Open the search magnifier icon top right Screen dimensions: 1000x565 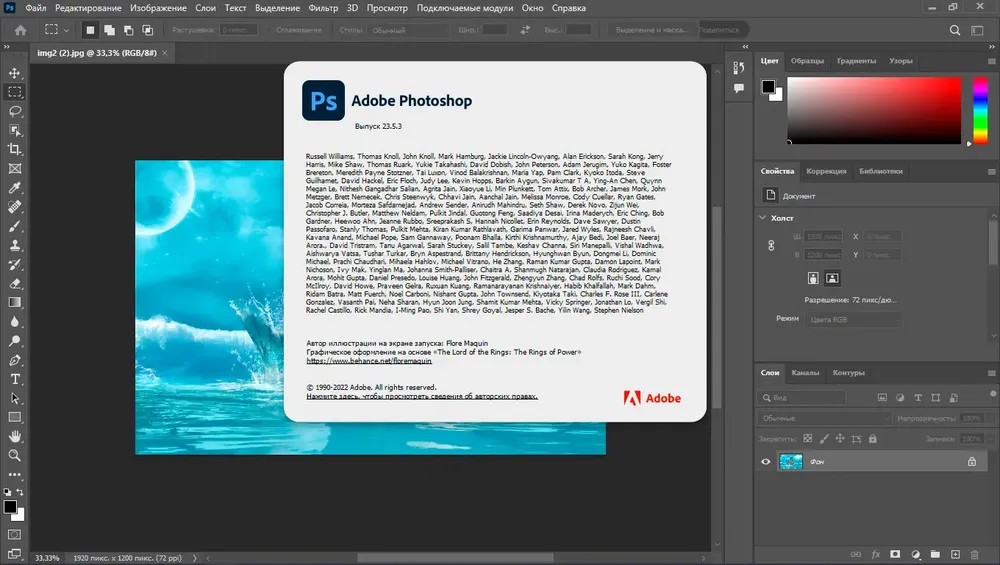(955, 30)
